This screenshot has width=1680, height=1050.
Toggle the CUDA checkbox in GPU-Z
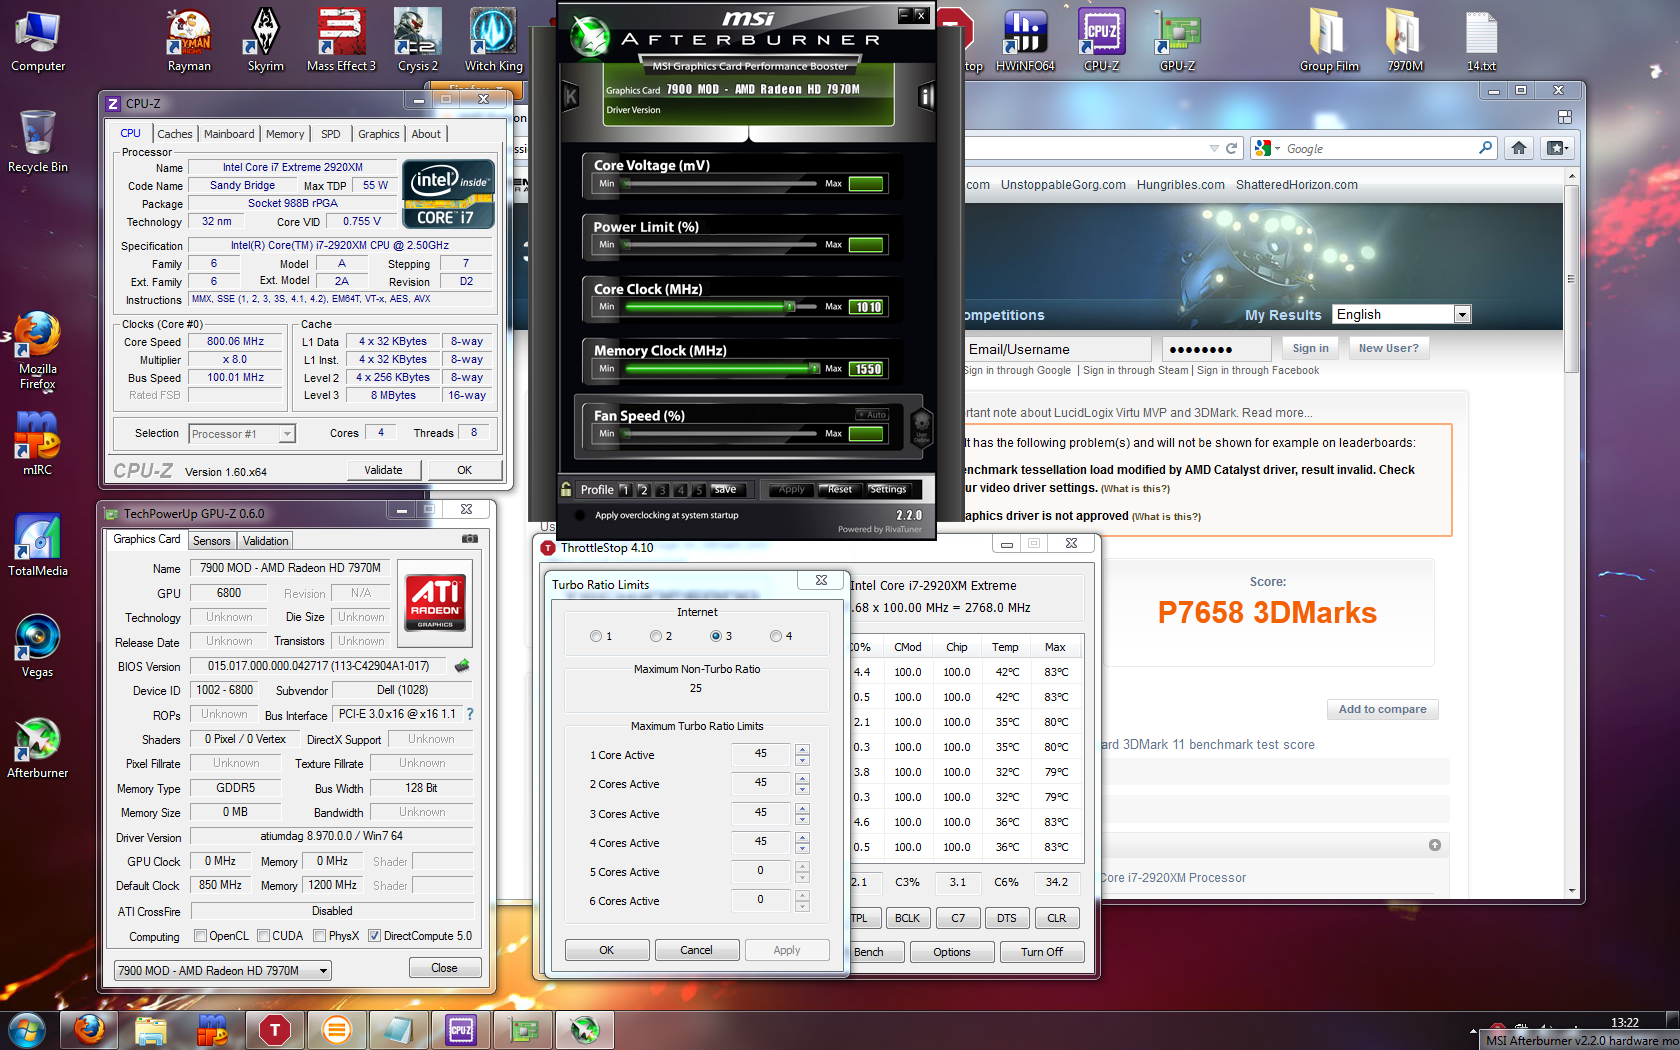click(x=264, y=936)
